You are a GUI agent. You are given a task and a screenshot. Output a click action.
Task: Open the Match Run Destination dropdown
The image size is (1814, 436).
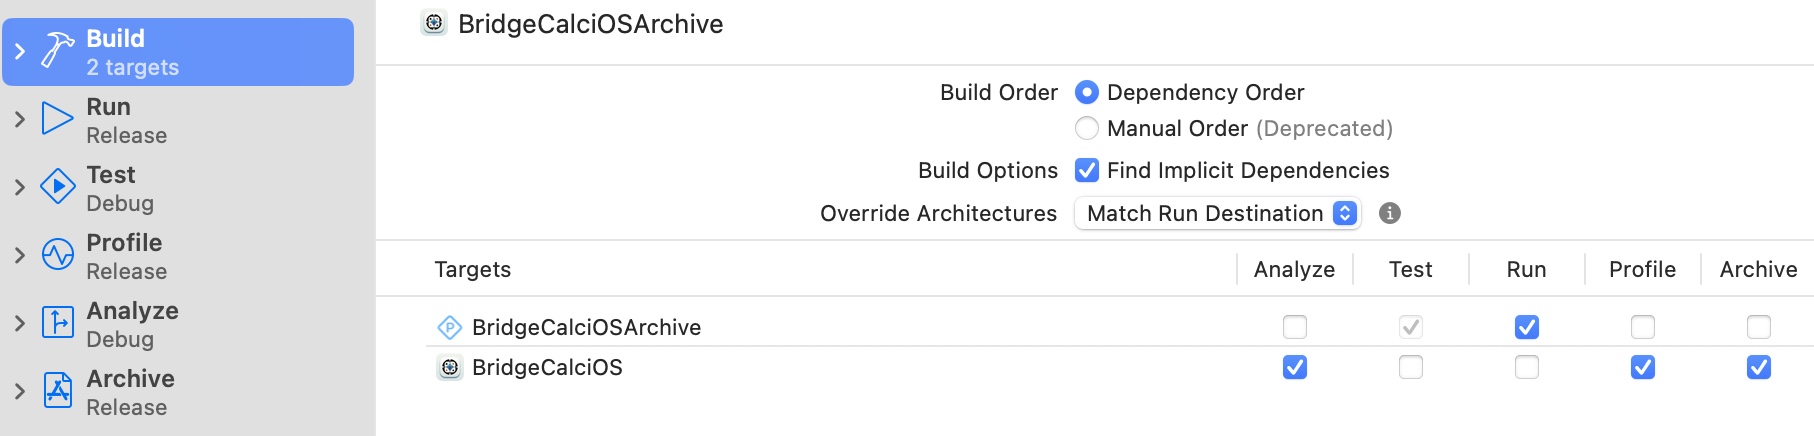(1217, 213)
